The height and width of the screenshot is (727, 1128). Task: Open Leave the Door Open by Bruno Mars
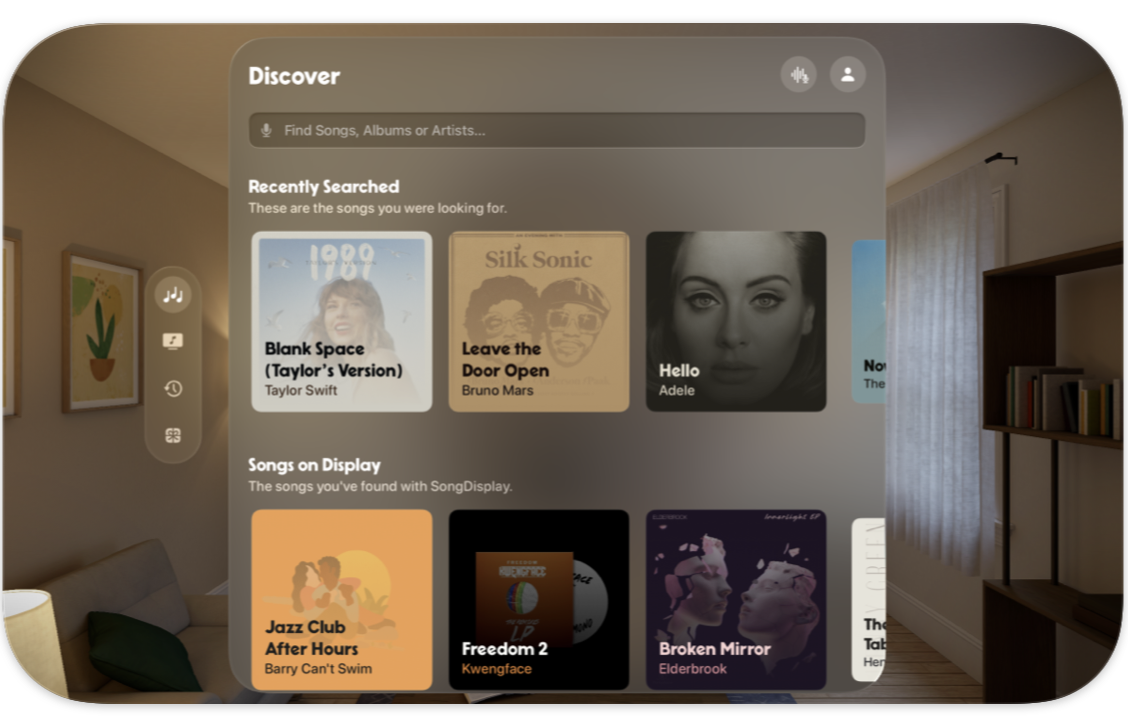click(x=539, y=320)
